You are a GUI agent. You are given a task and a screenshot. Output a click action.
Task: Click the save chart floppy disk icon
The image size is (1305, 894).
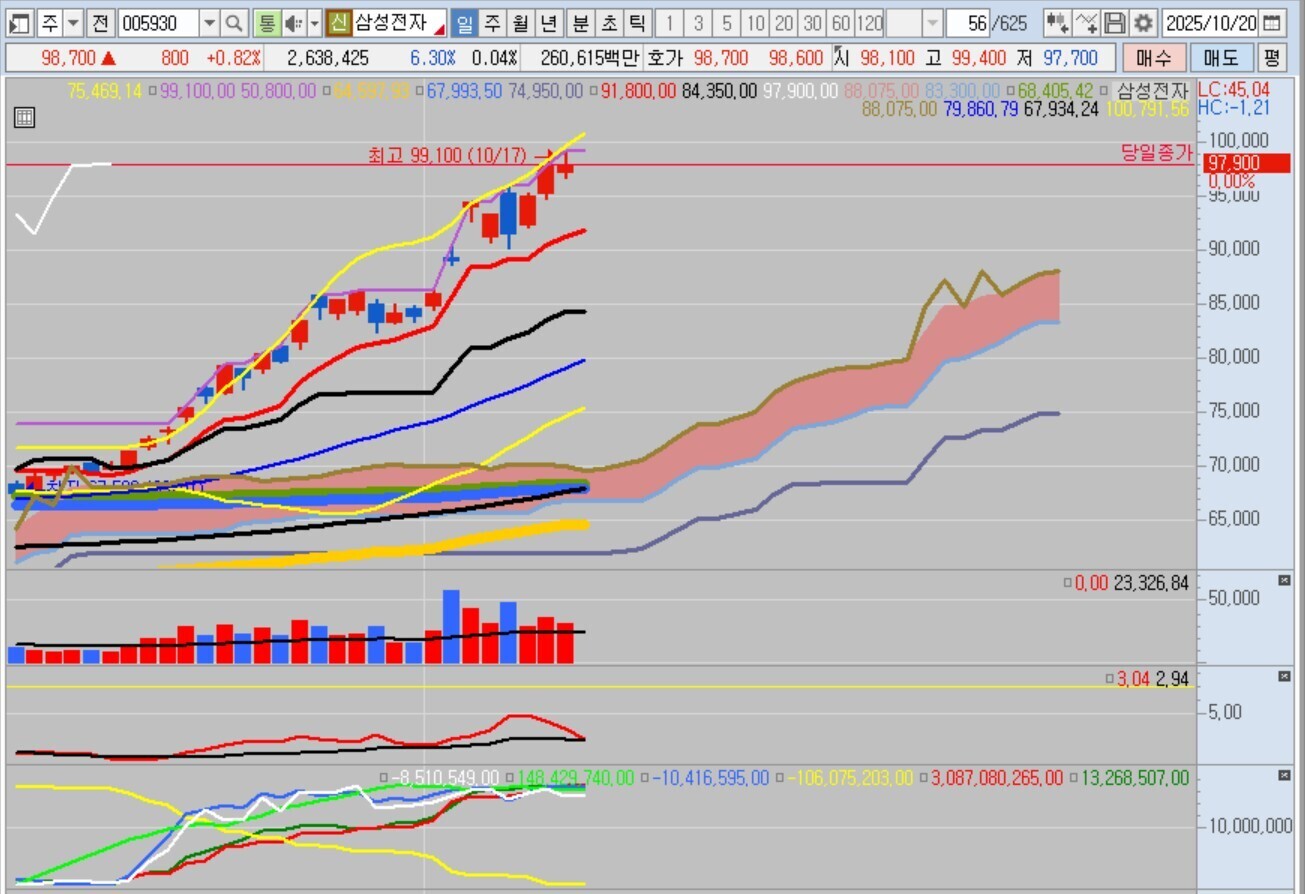coord(1115,23)
